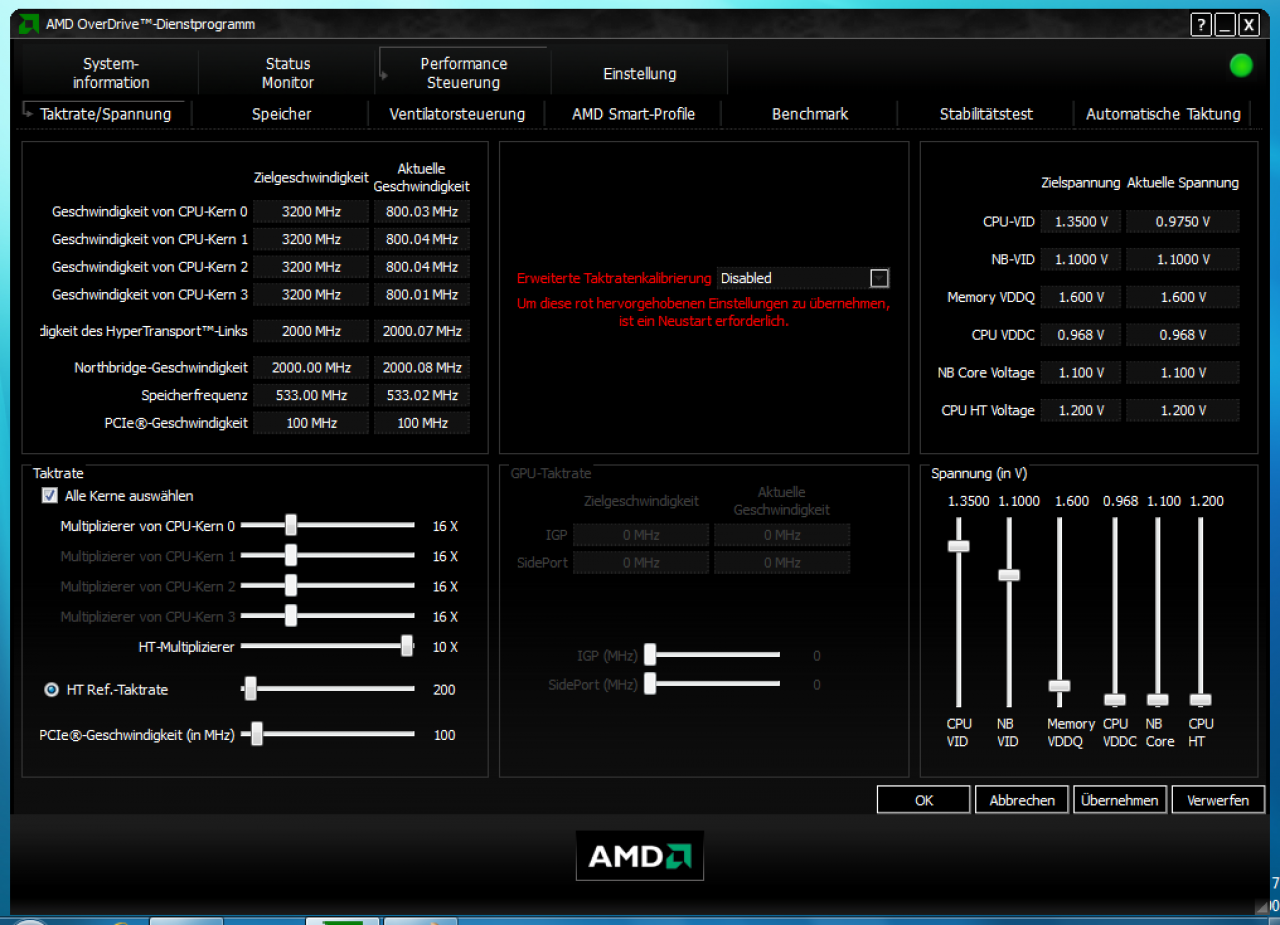Open the Ventilatorsteuerung subtab
Screen dimensions: 1280x925
point(457,114)
